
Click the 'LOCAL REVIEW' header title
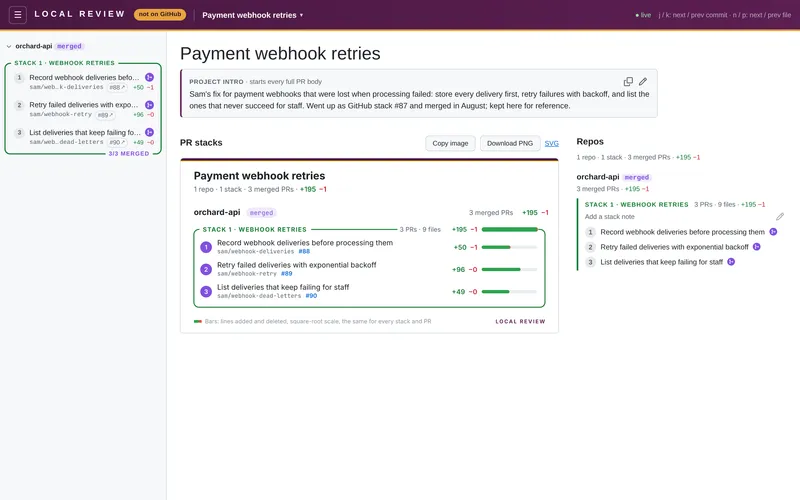click(80, 14)
